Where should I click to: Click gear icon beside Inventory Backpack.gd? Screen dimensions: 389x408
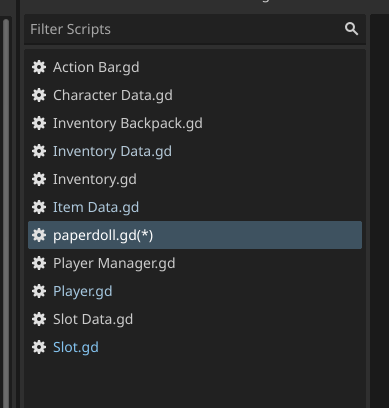[x=39, y=123]
